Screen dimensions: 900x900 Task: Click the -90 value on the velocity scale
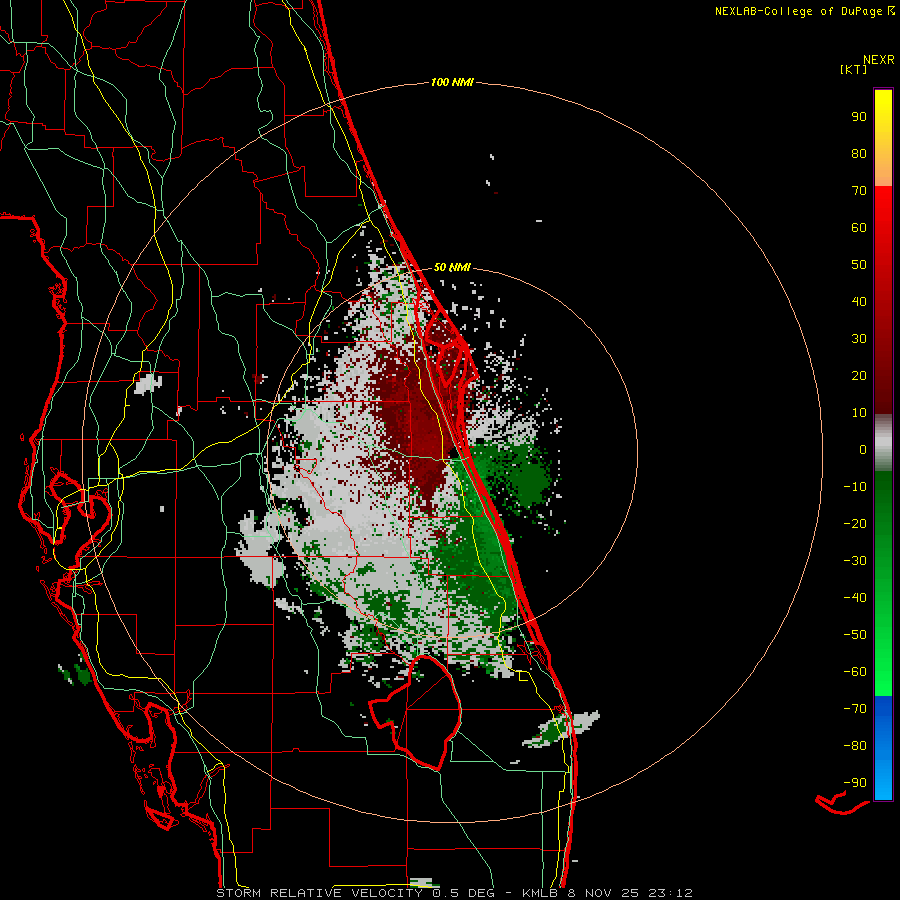click(x=855, y=783)
